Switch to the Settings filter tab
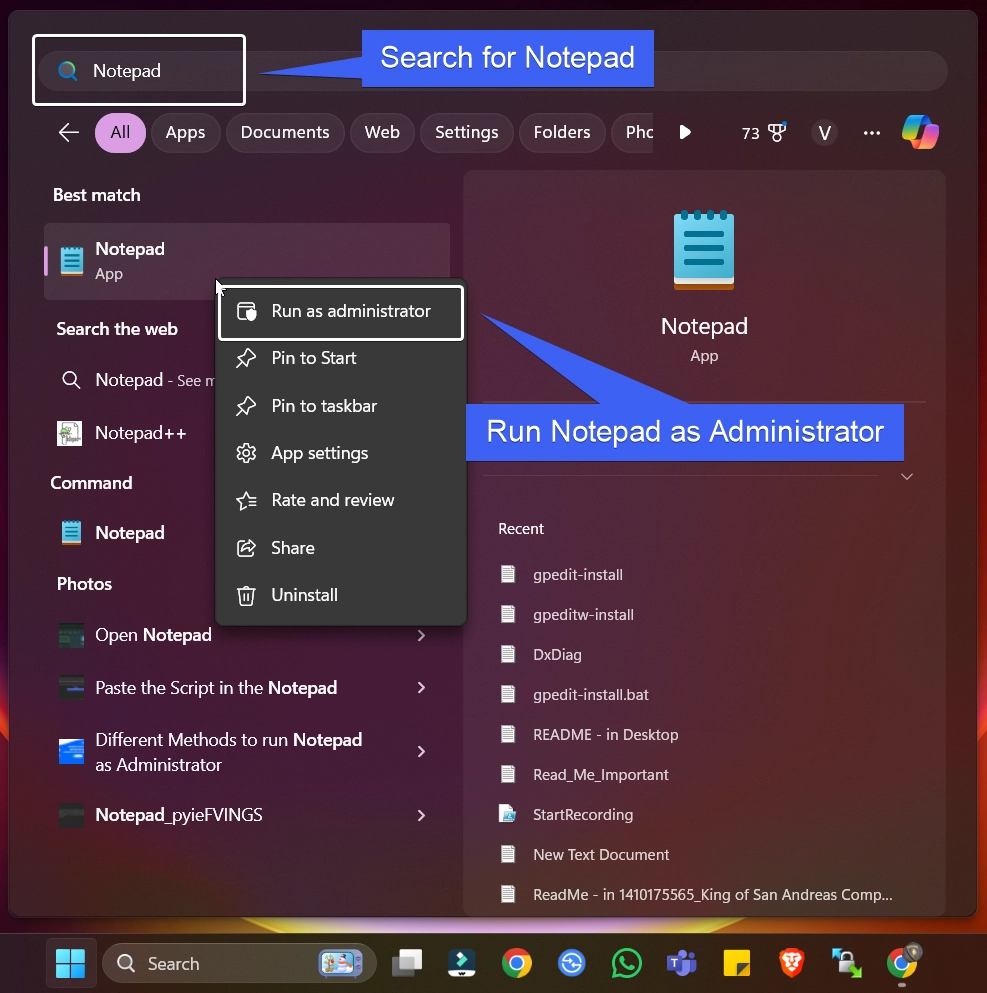The height and width of the screenshot is (993, 987). 467,132
